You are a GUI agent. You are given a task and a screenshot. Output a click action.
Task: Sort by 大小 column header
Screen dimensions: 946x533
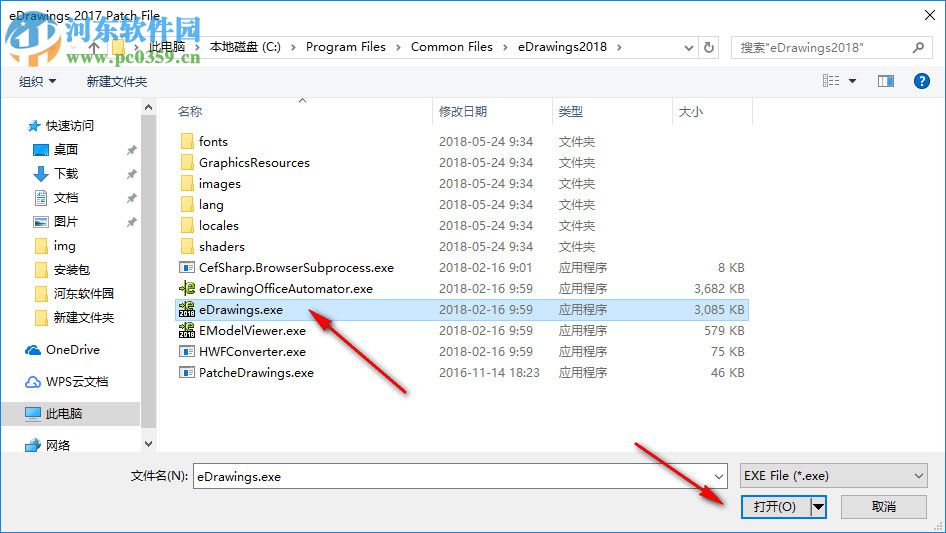click(690, 112)
